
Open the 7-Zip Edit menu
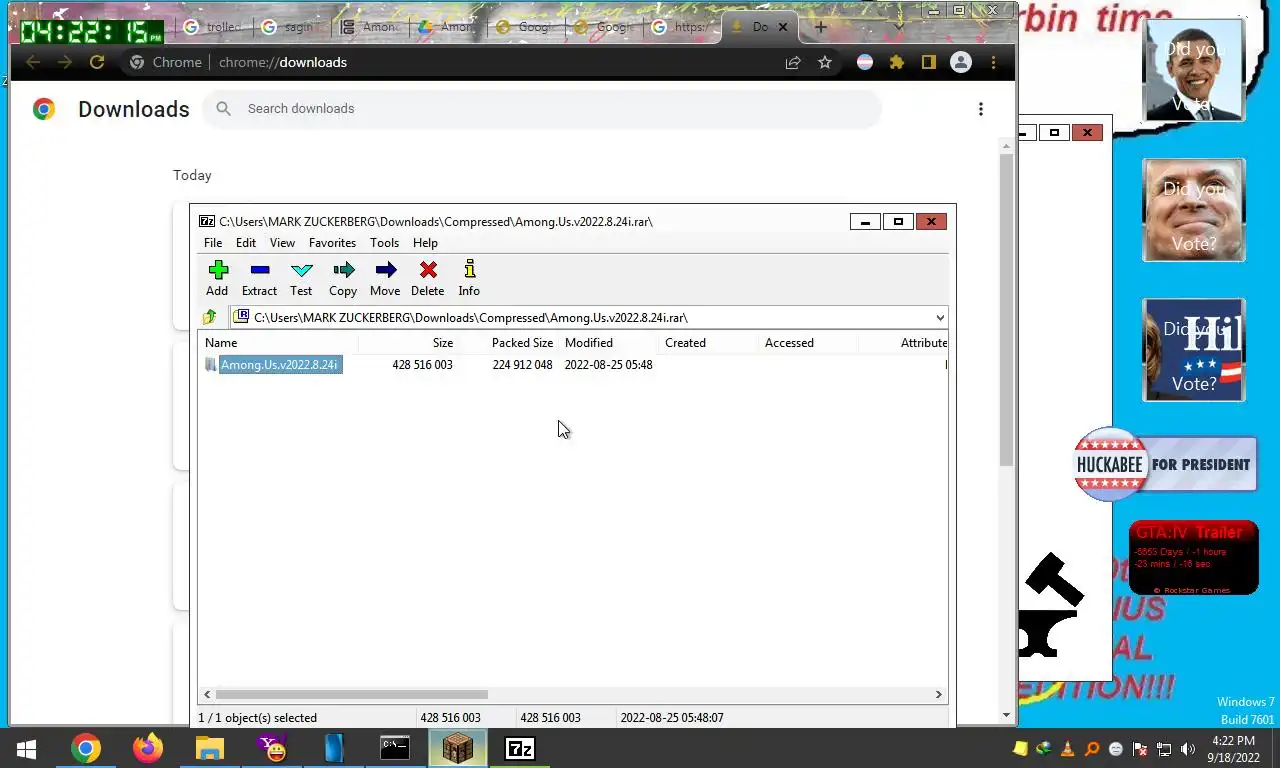[246, 243]
